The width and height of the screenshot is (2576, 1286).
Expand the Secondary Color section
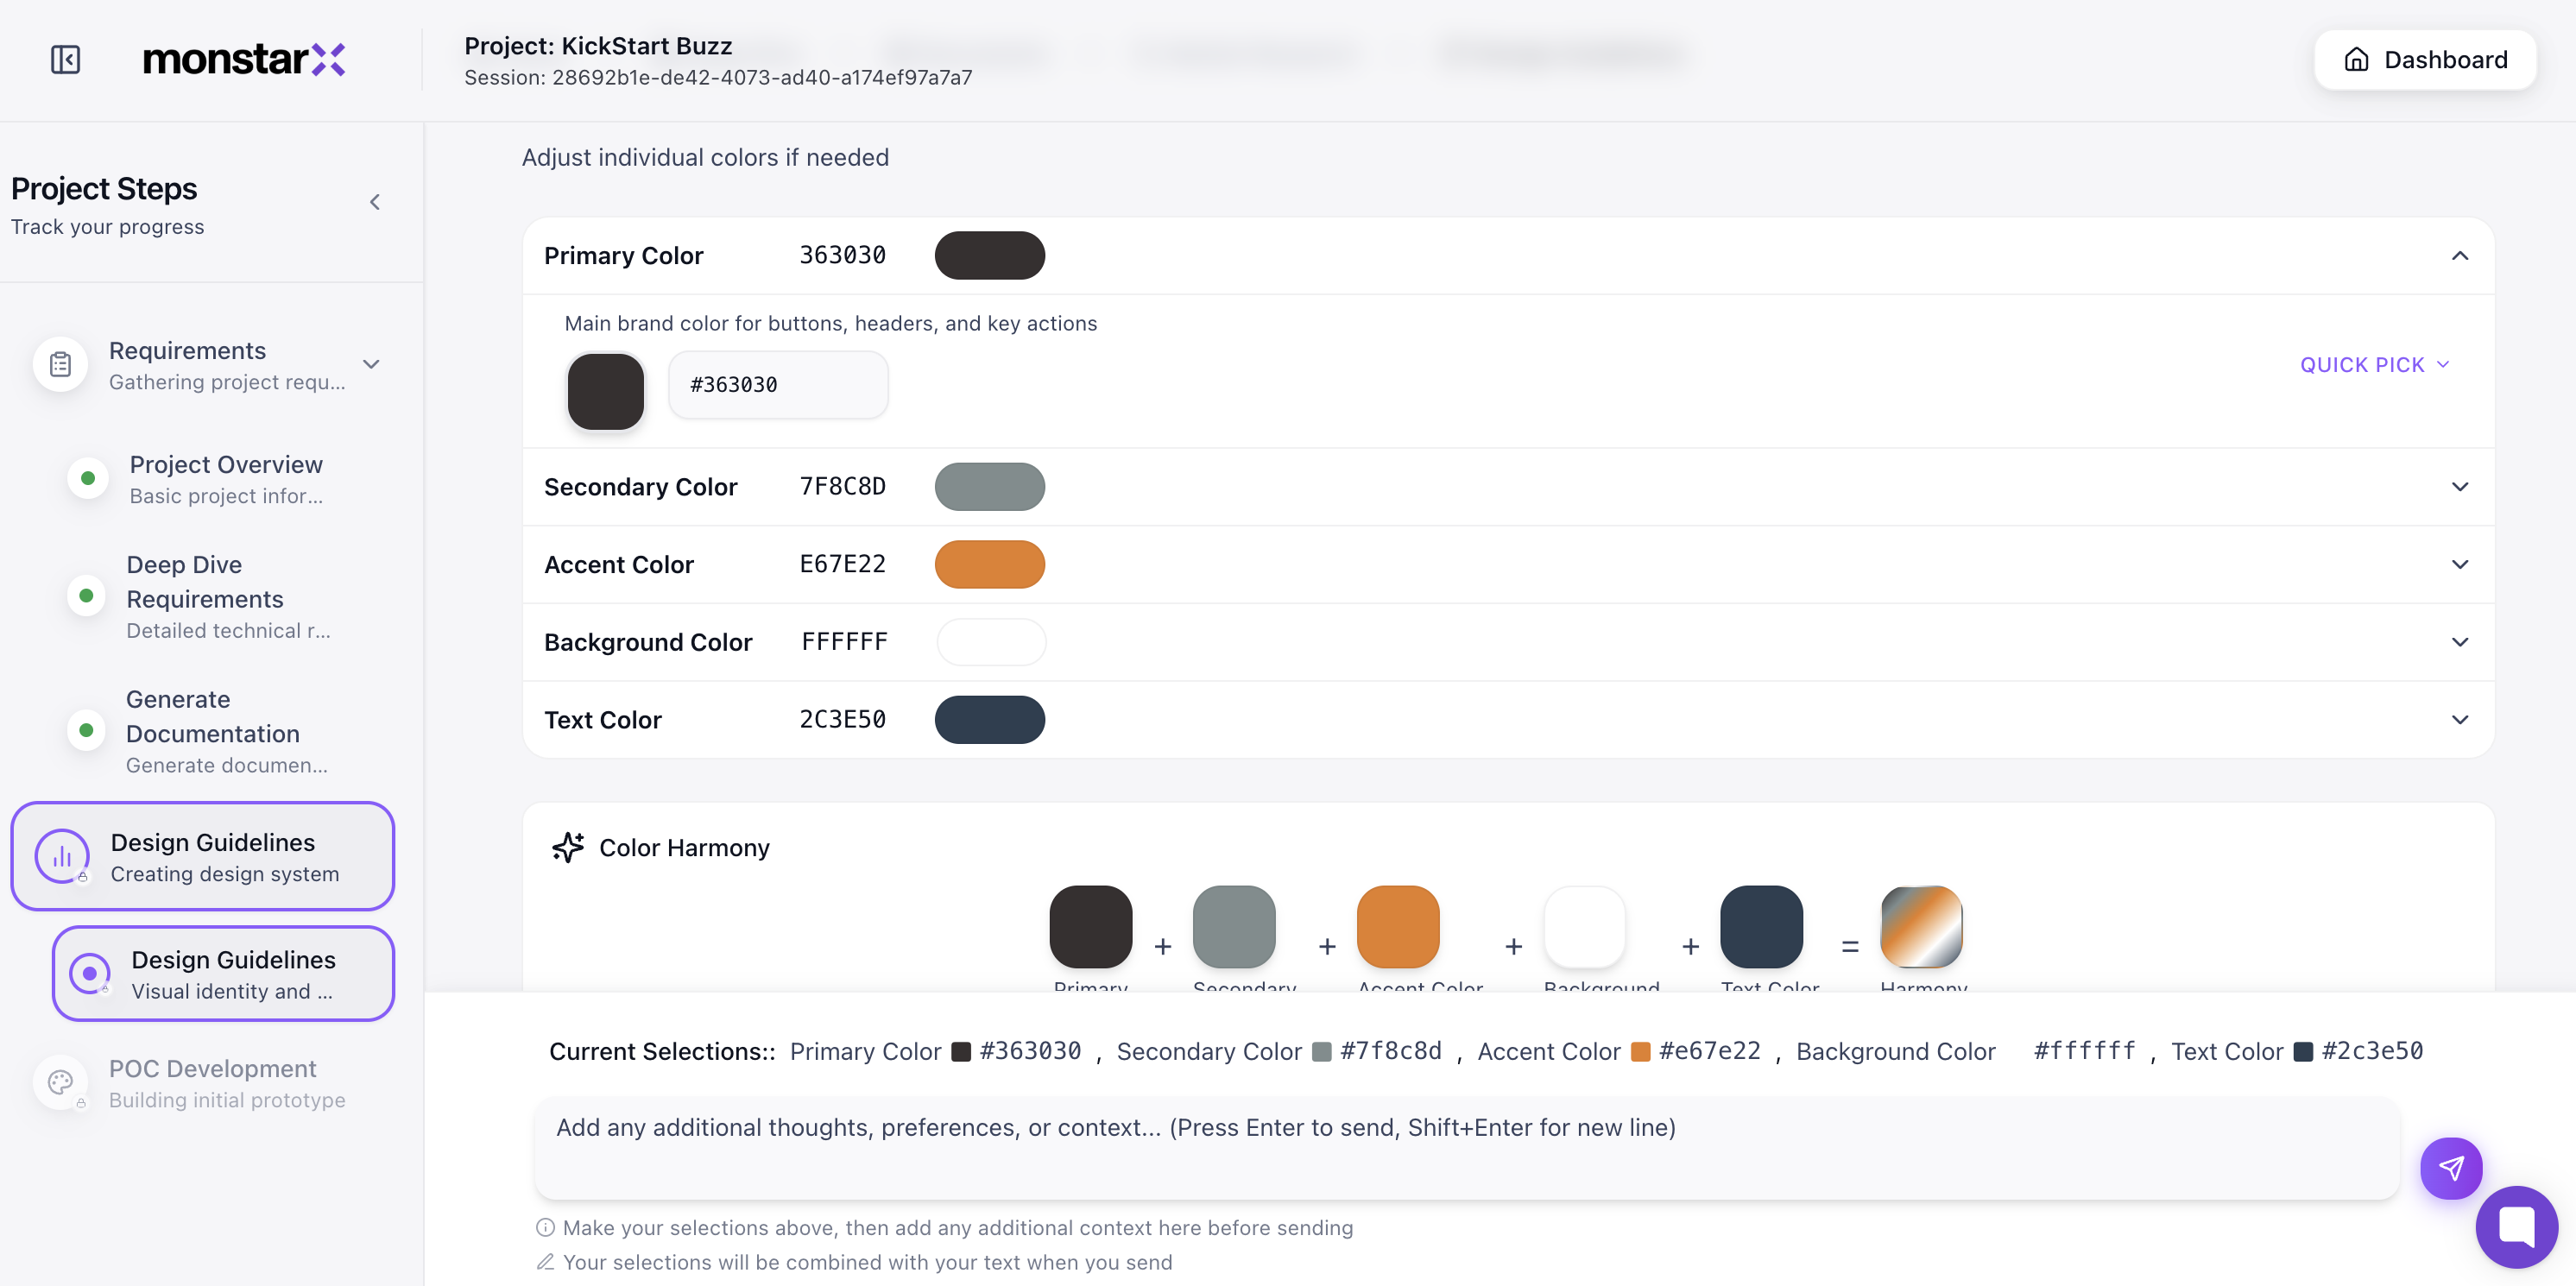tap(2461, 487)
